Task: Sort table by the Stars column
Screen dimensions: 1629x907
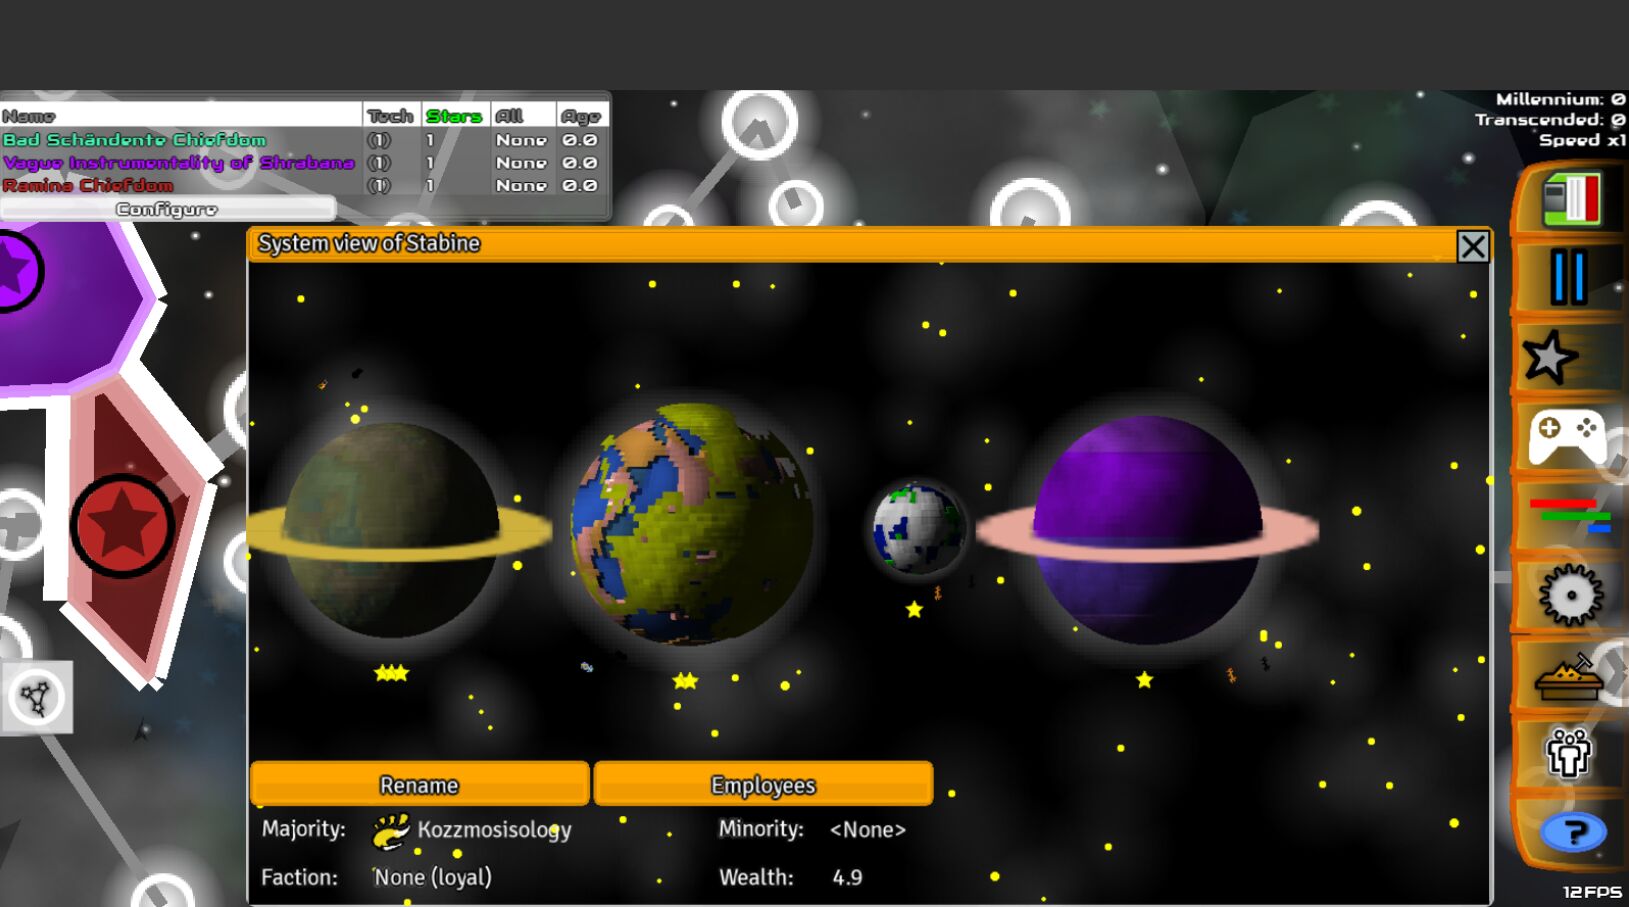Action: (x=454, y=116)
